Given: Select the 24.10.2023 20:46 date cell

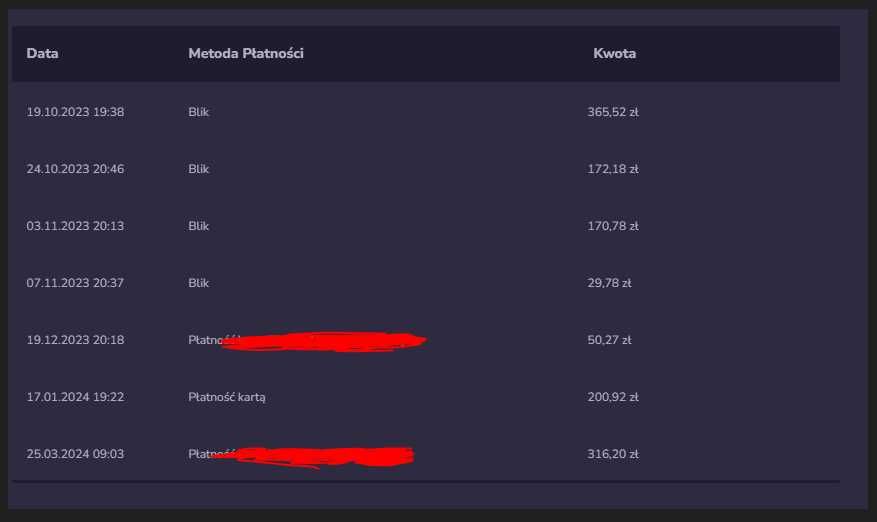Looking at the screenshot, I should coord(75,169).
